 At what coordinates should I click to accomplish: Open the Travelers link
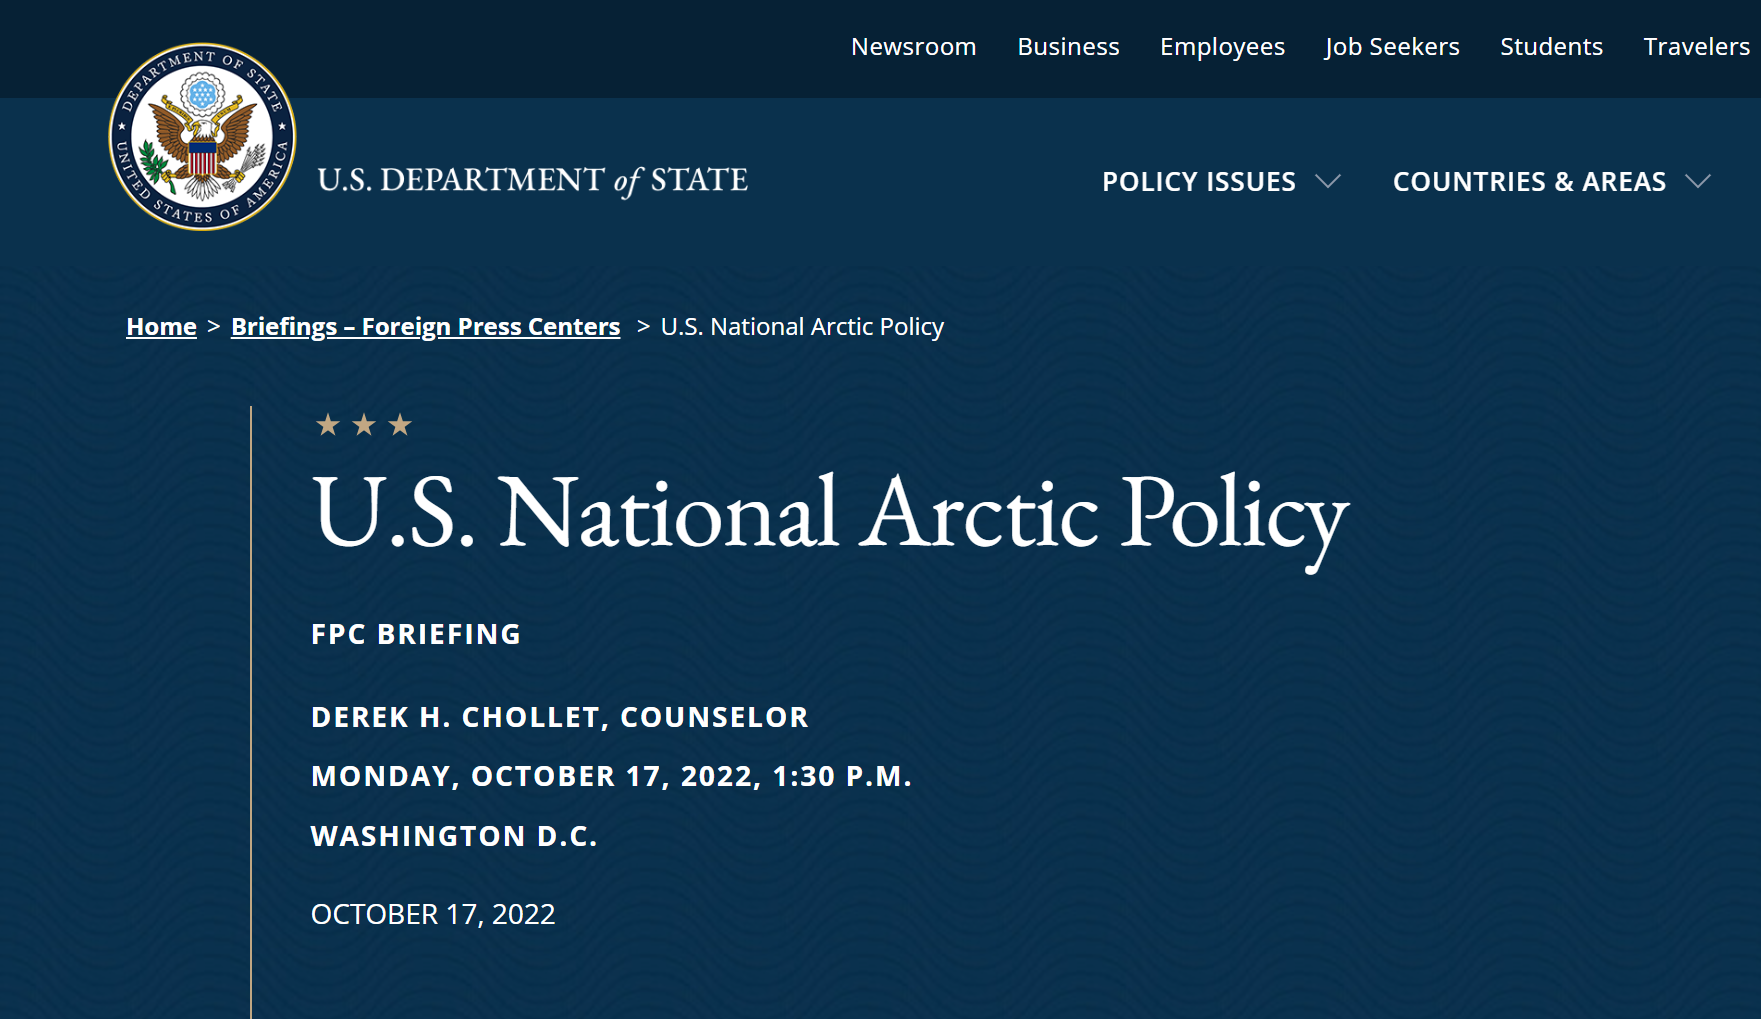[1696, 47]
